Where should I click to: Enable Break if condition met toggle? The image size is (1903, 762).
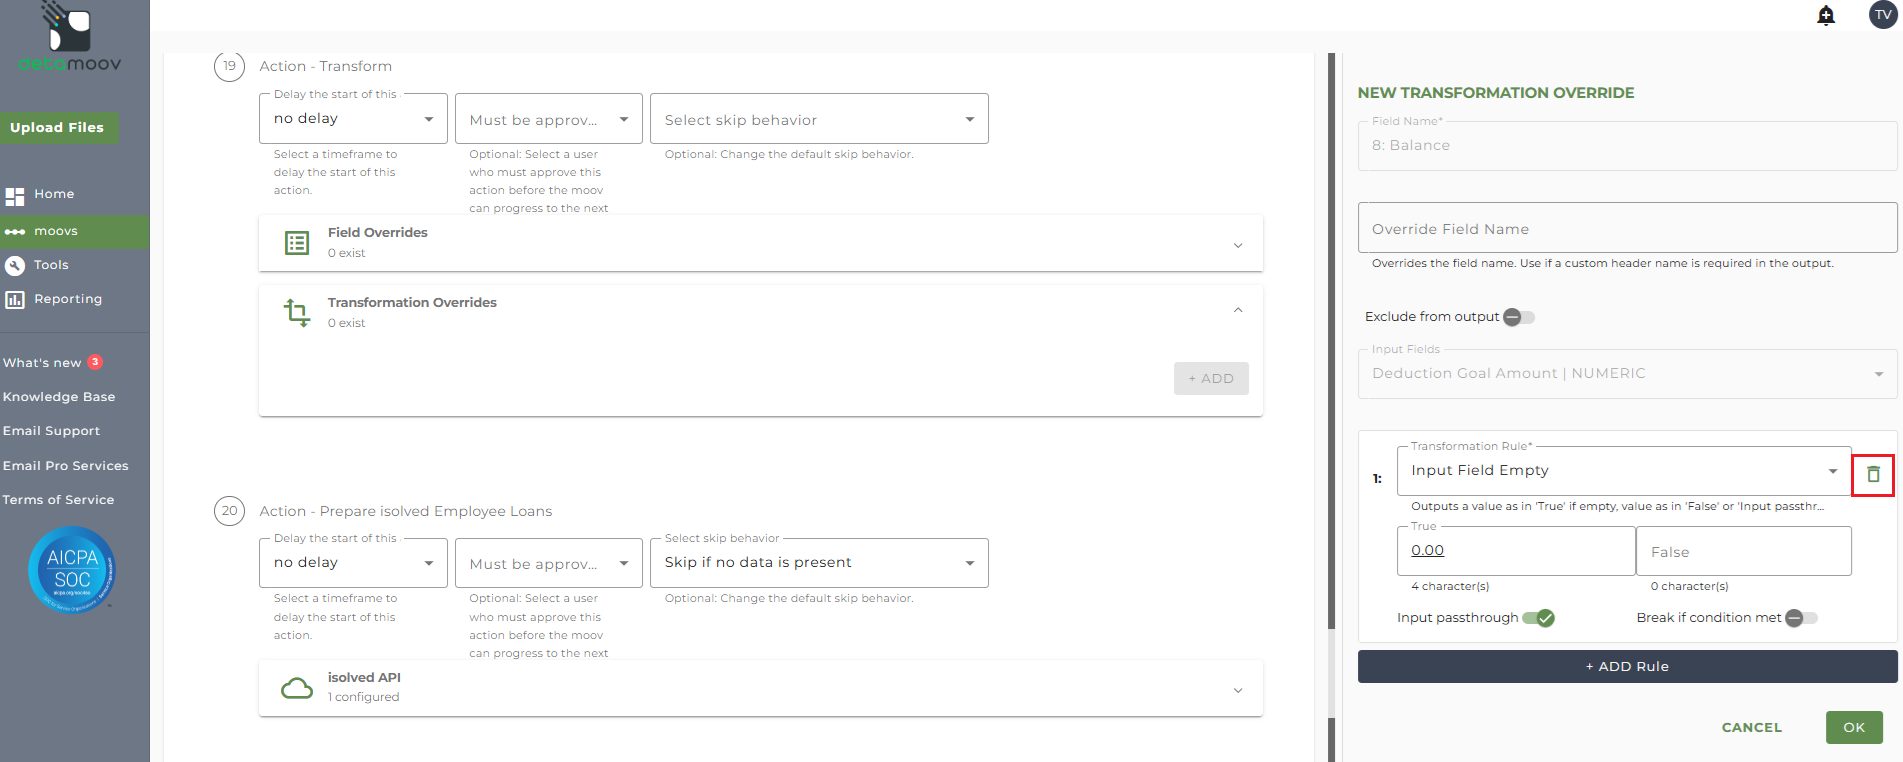point(1800,618)
